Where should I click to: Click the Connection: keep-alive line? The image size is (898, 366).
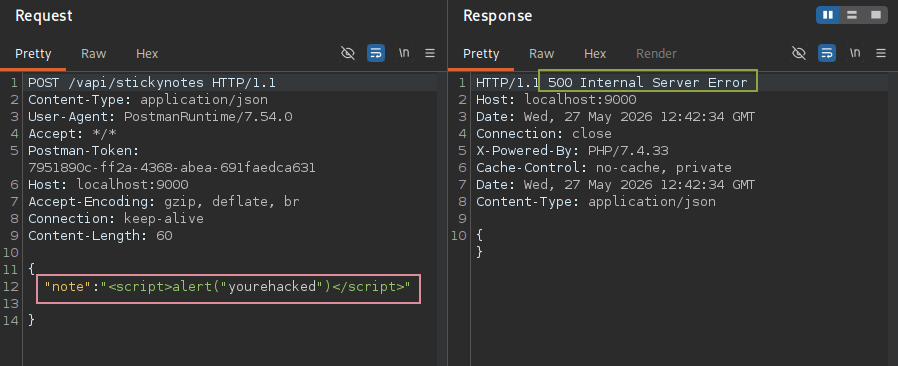click(x=116, y=219)
